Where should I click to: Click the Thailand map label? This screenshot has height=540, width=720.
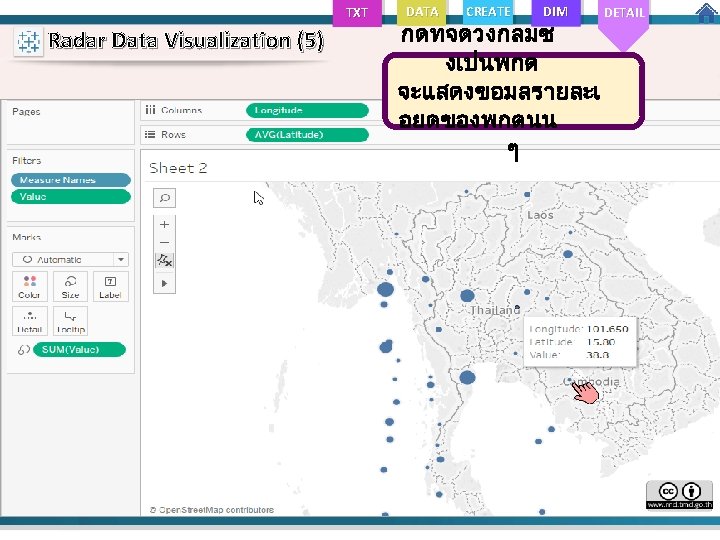pos(495,310)
